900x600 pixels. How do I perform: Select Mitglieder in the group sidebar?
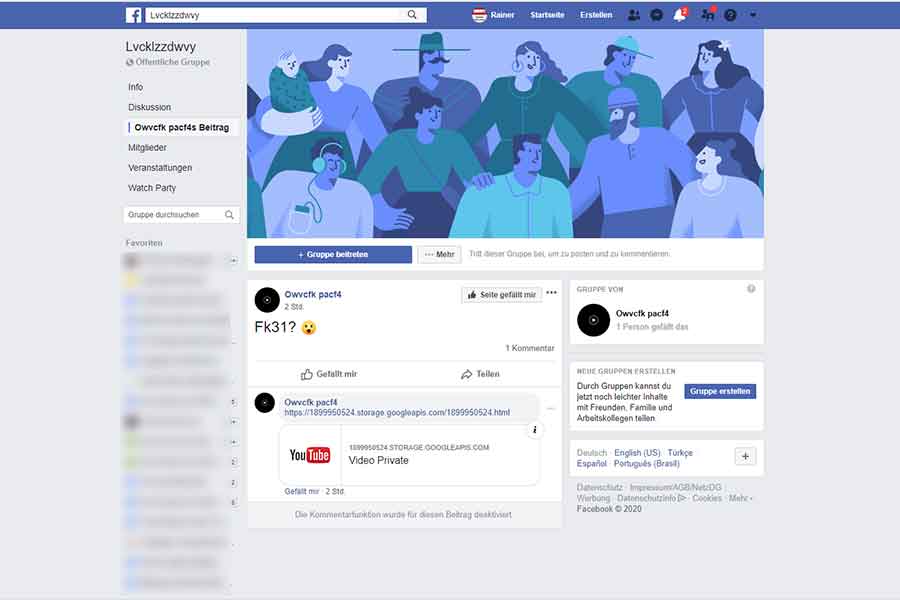click(x=148, y=148)
